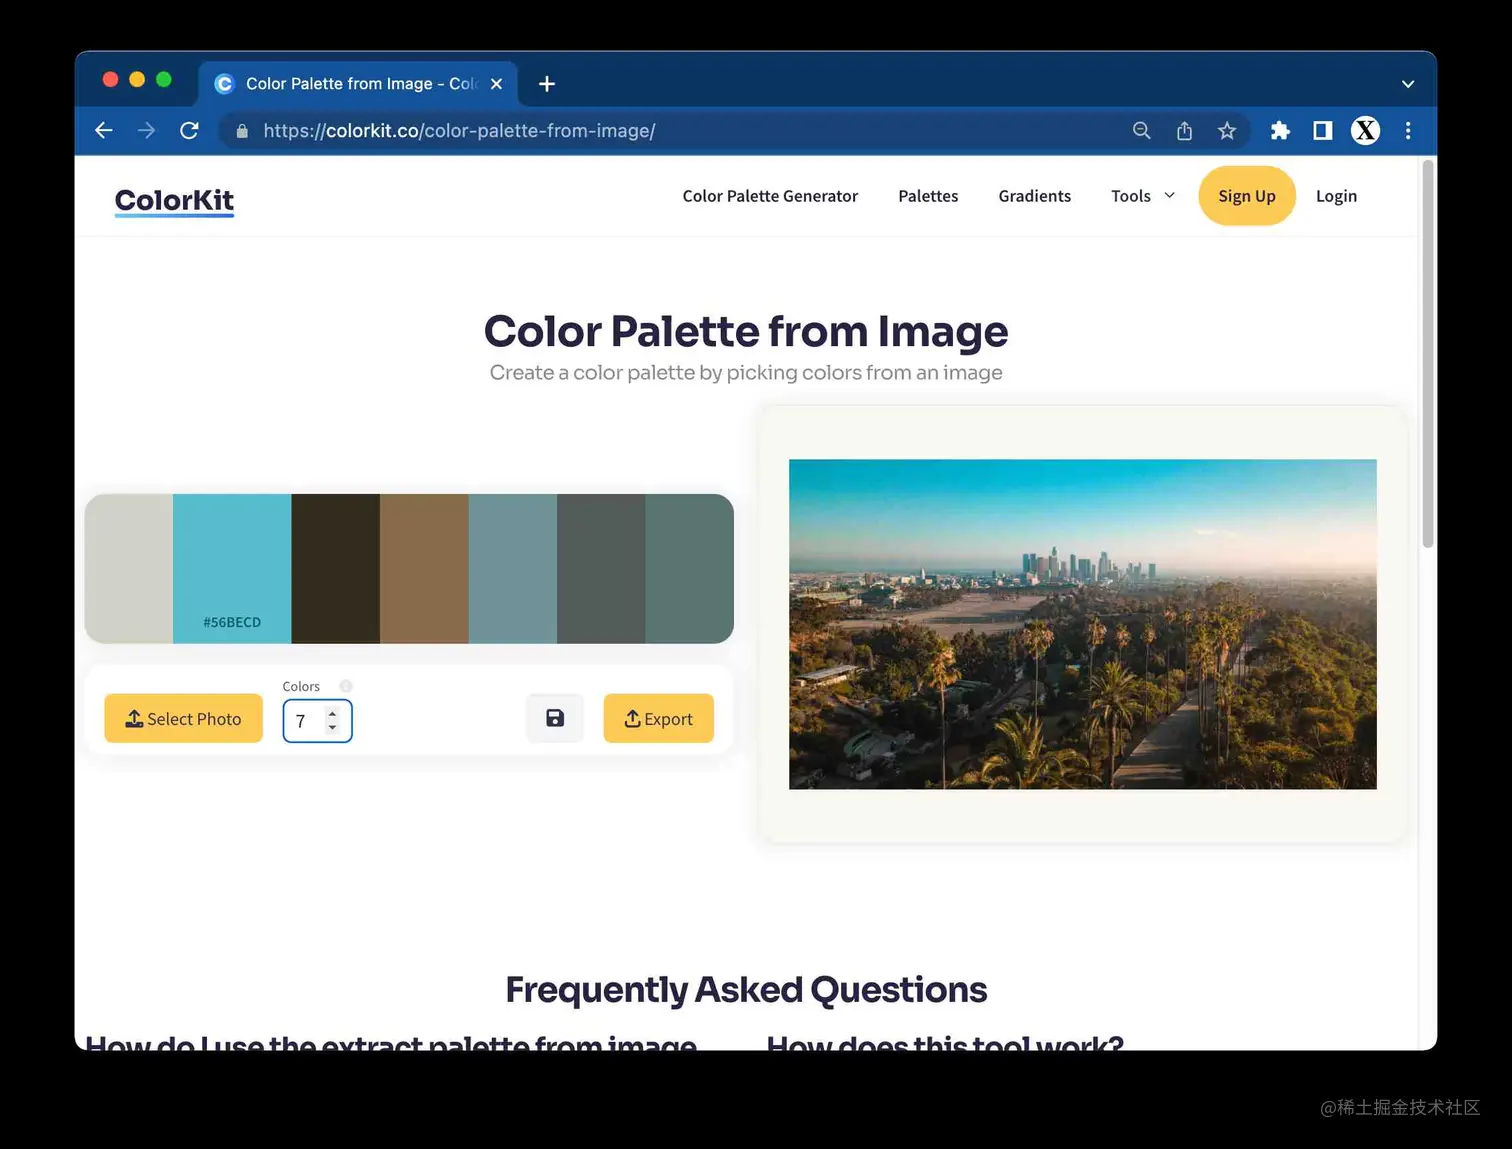Increase color count with the up stepper
1512x1149 pixels.
332,714
